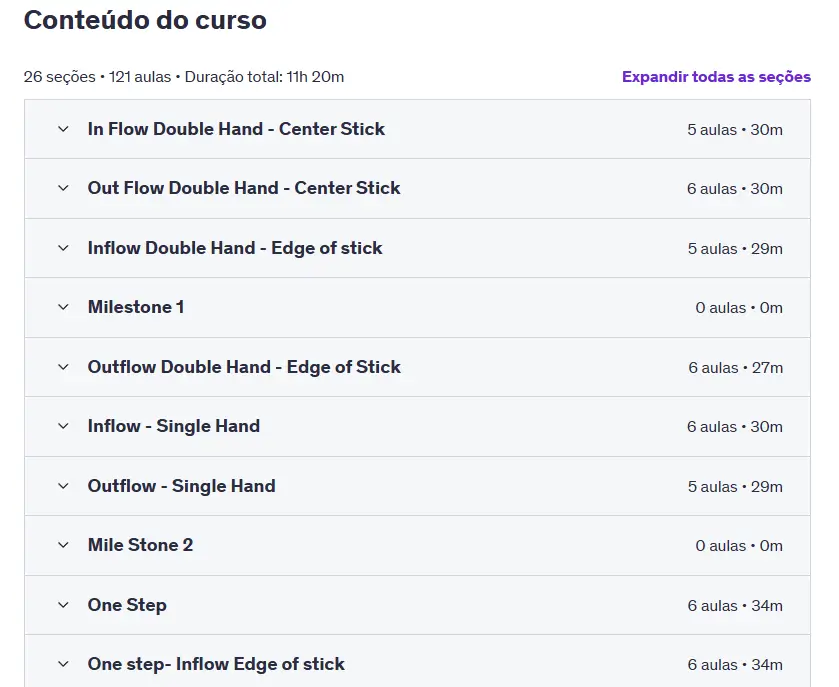Select the chevron beside Inflow - Single Hand
The height and width of the screenshot is (687, 839).
click(x=61, y=426)
